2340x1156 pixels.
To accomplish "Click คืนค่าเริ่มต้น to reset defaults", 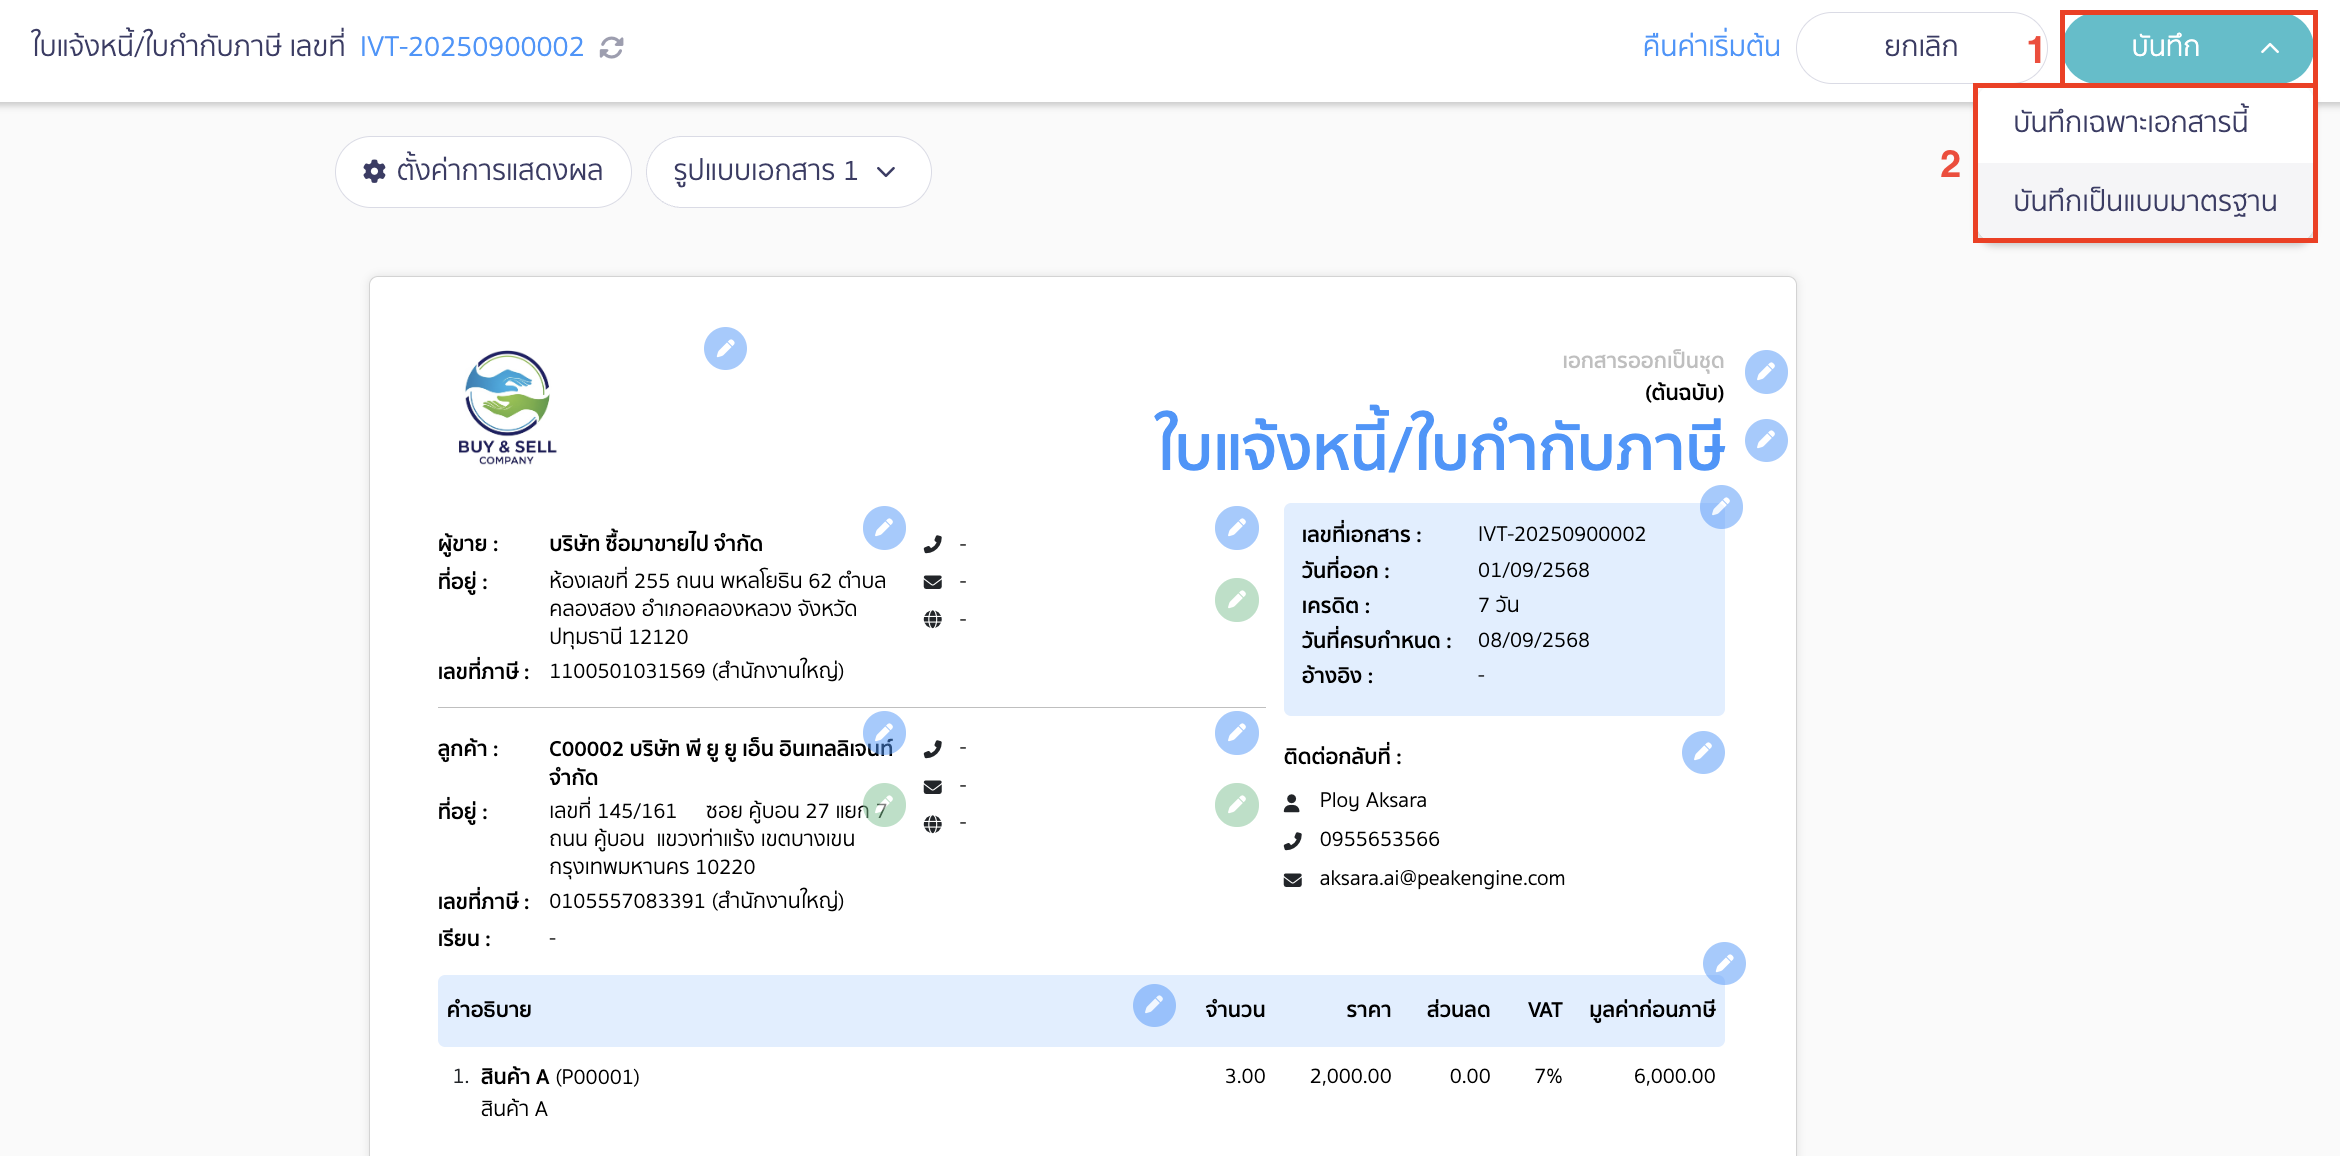I will coord(1711,47).
